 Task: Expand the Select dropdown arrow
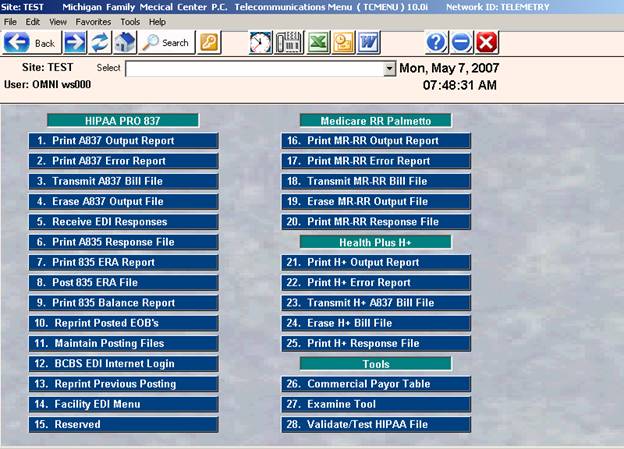[390, 69]
